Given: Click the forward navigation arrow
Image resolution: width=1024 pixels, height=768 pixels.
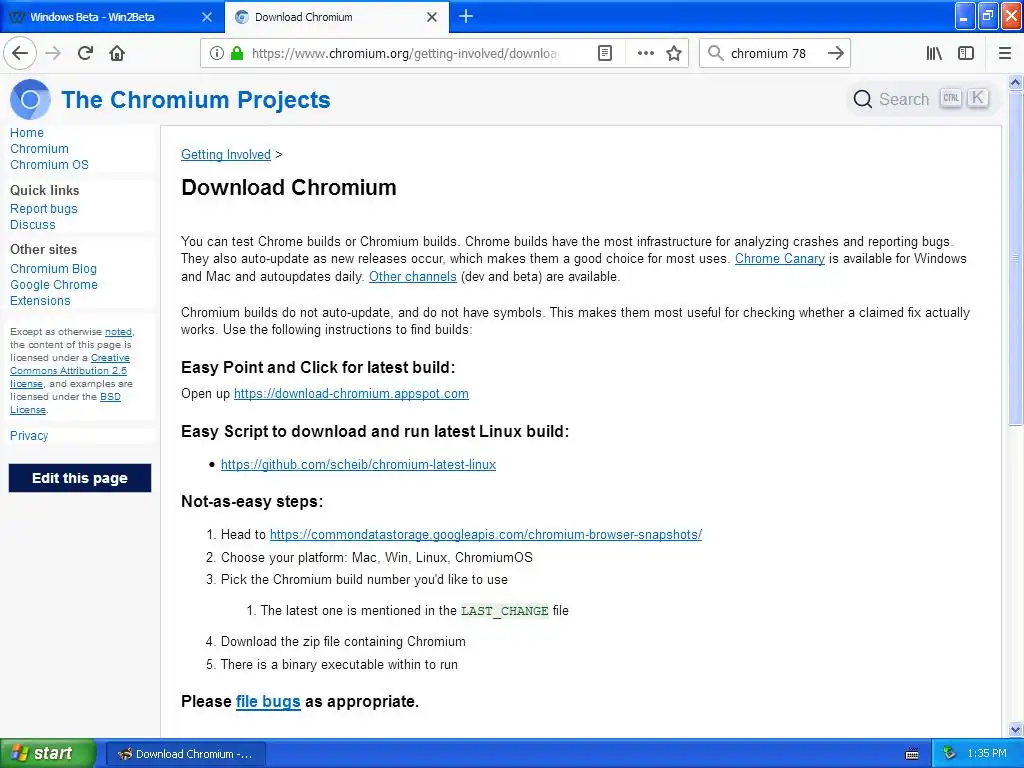Looking at the screenshot, I should pyautogui.click(x=53, y=53).
